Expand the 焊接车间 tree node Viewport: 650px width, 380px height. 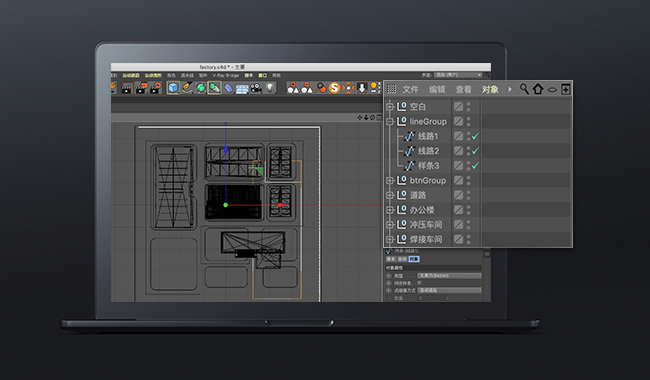[390, 239]
